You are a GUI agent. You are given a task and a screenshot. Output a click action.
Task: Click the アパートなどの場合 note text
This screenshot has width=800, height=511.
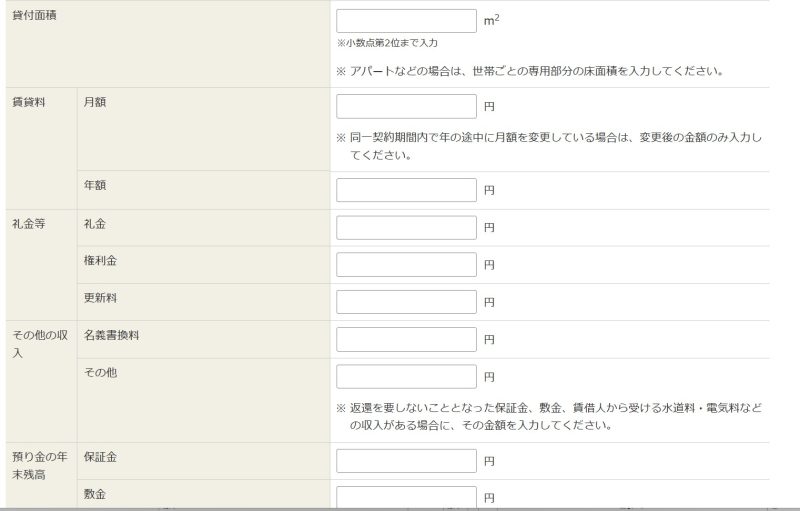click(530, 71)
